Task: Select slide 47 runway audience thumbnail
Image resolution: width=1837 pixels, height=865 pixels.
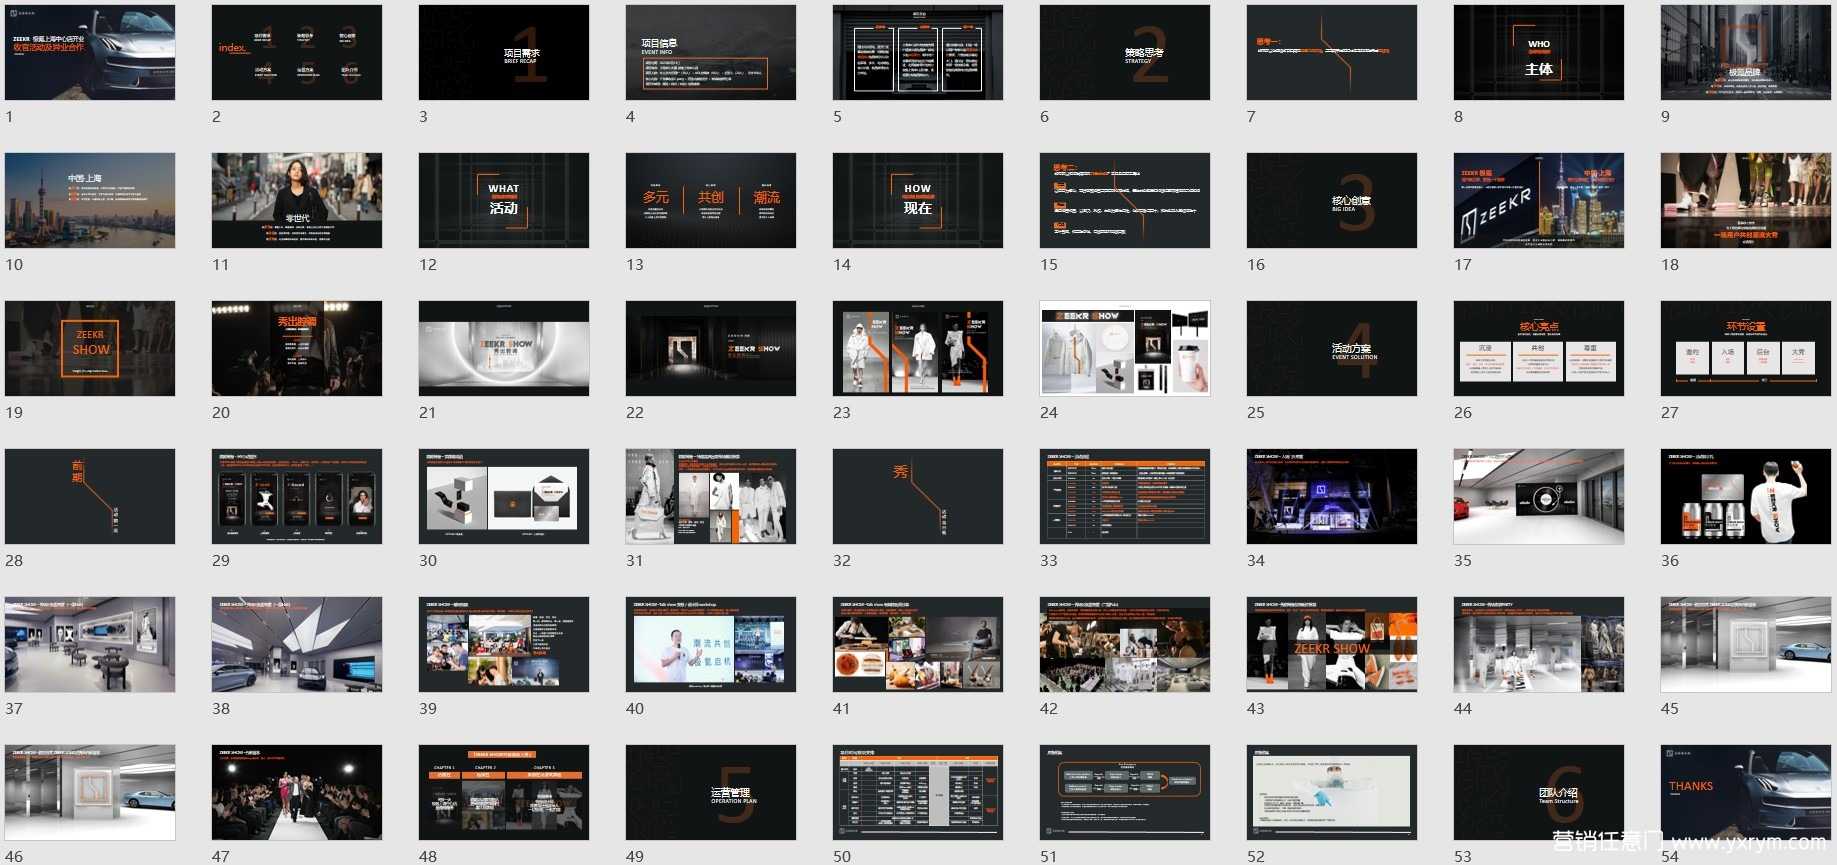Action: (x=297, y=792)
